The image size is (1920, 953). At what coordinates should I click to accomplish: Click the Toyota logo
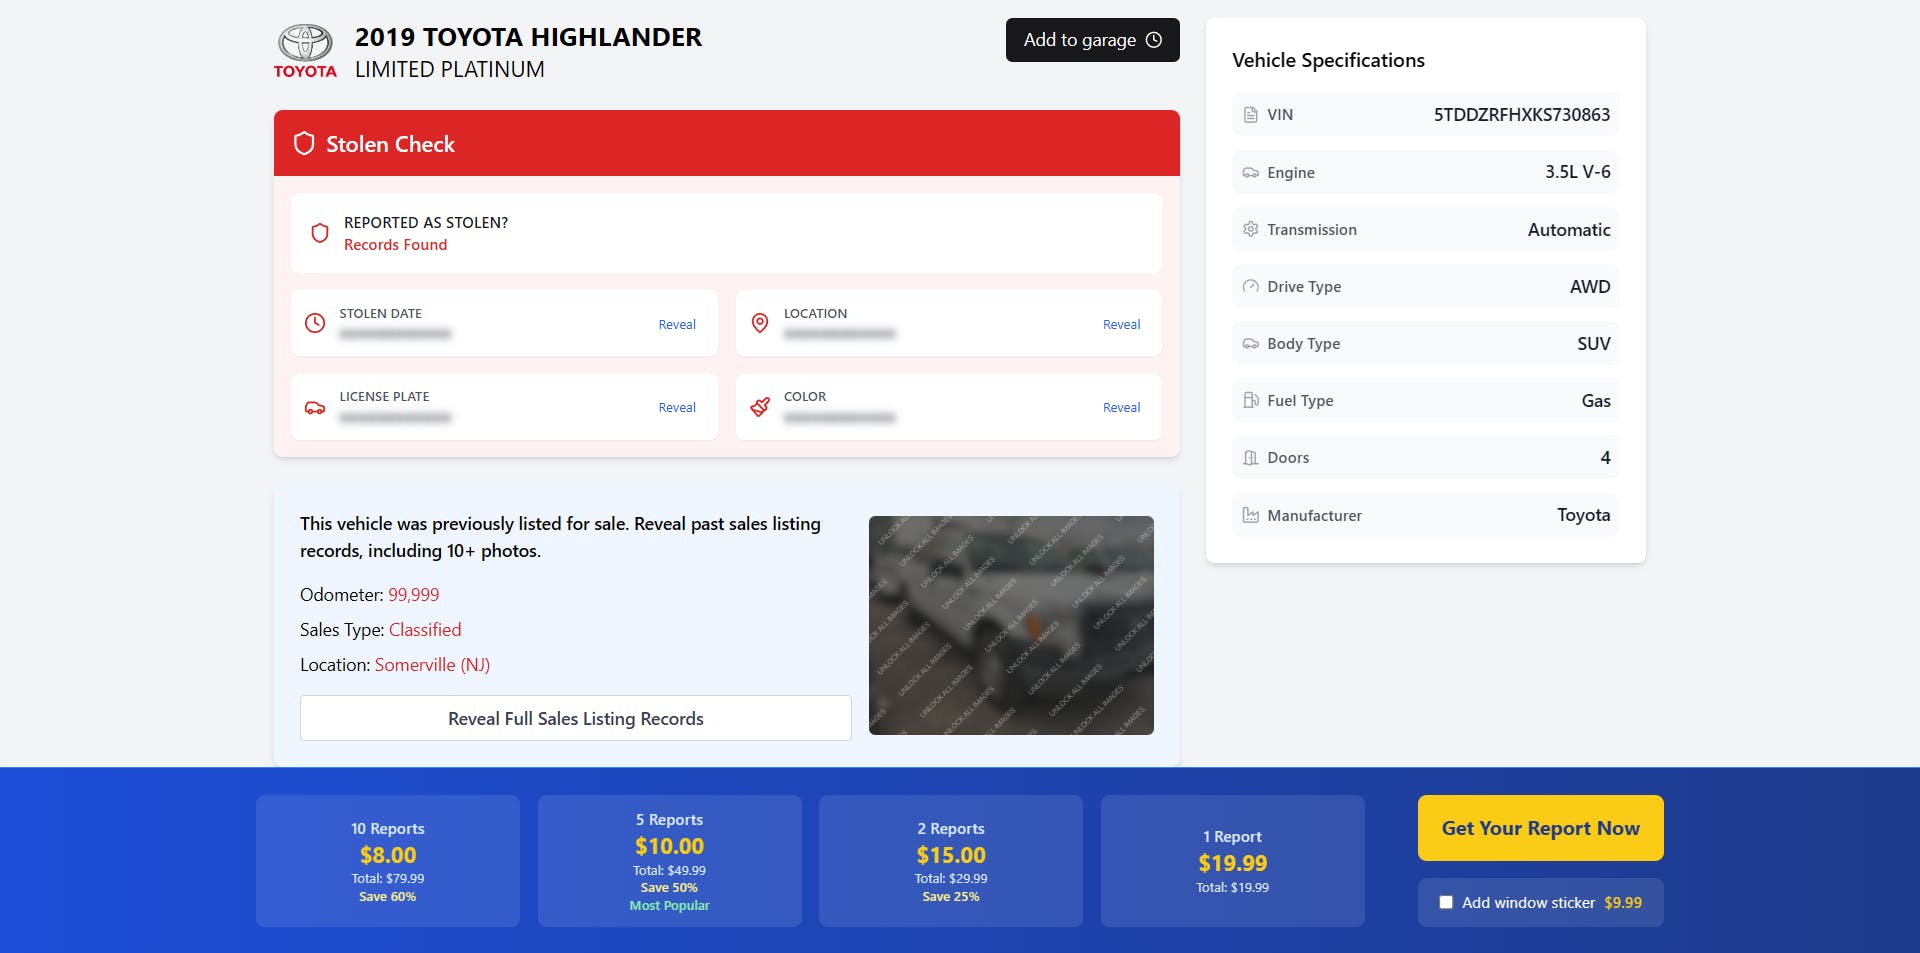click(305, 51)
